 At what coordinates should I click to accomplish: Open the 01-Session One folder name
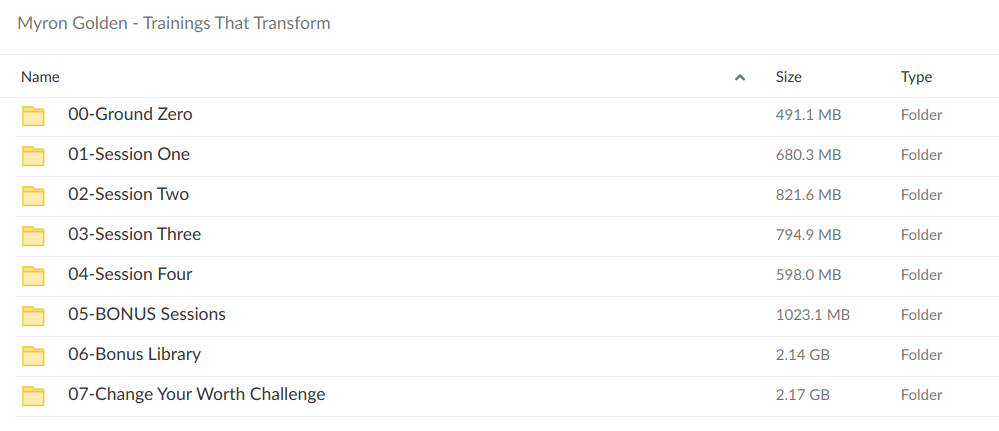tap(129, 155)
